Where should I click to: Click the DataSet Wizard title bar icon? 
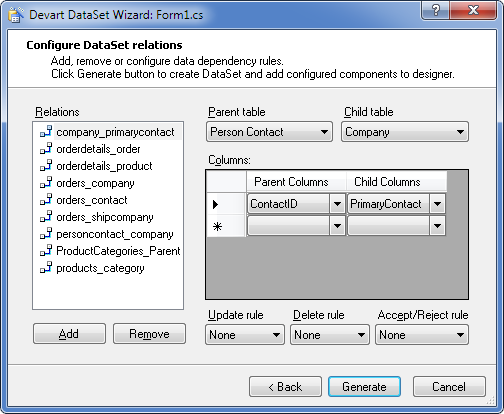click(16, 15)
